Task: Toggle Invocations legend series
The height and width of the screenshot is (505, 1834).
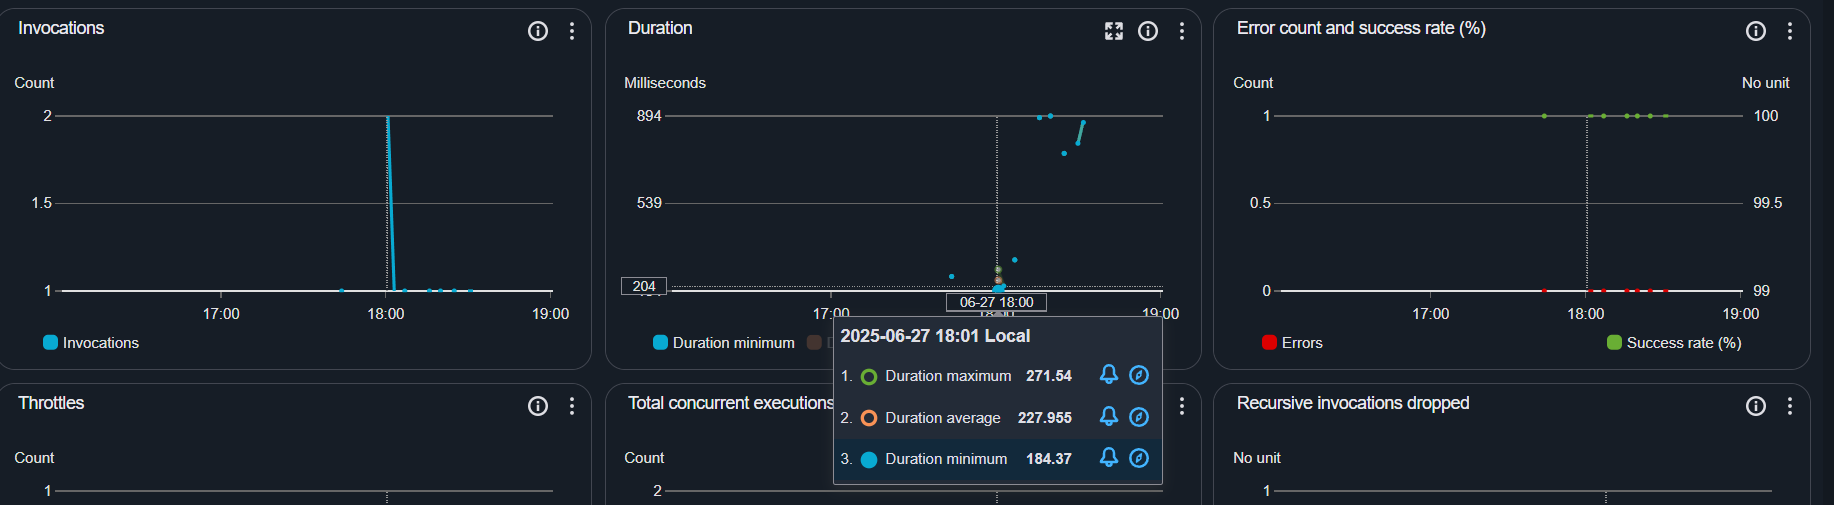Action: [x=91, y=343]
